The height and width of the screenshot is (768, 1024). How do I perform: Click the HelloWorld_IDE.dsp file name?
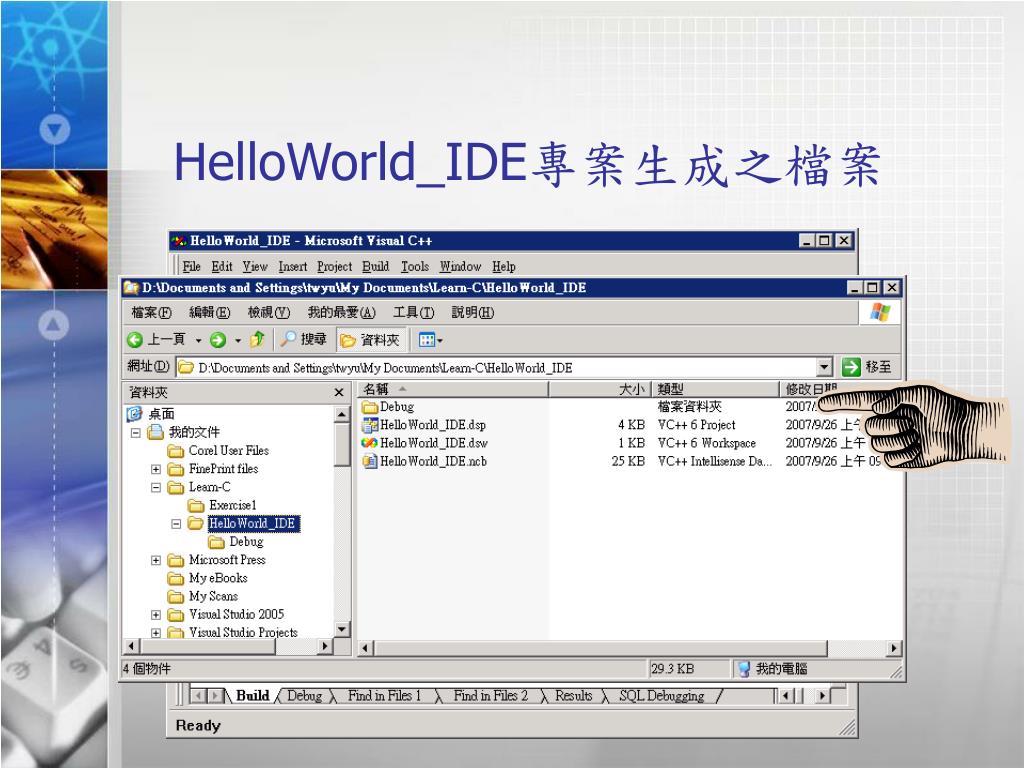click(x=433, y=425)
